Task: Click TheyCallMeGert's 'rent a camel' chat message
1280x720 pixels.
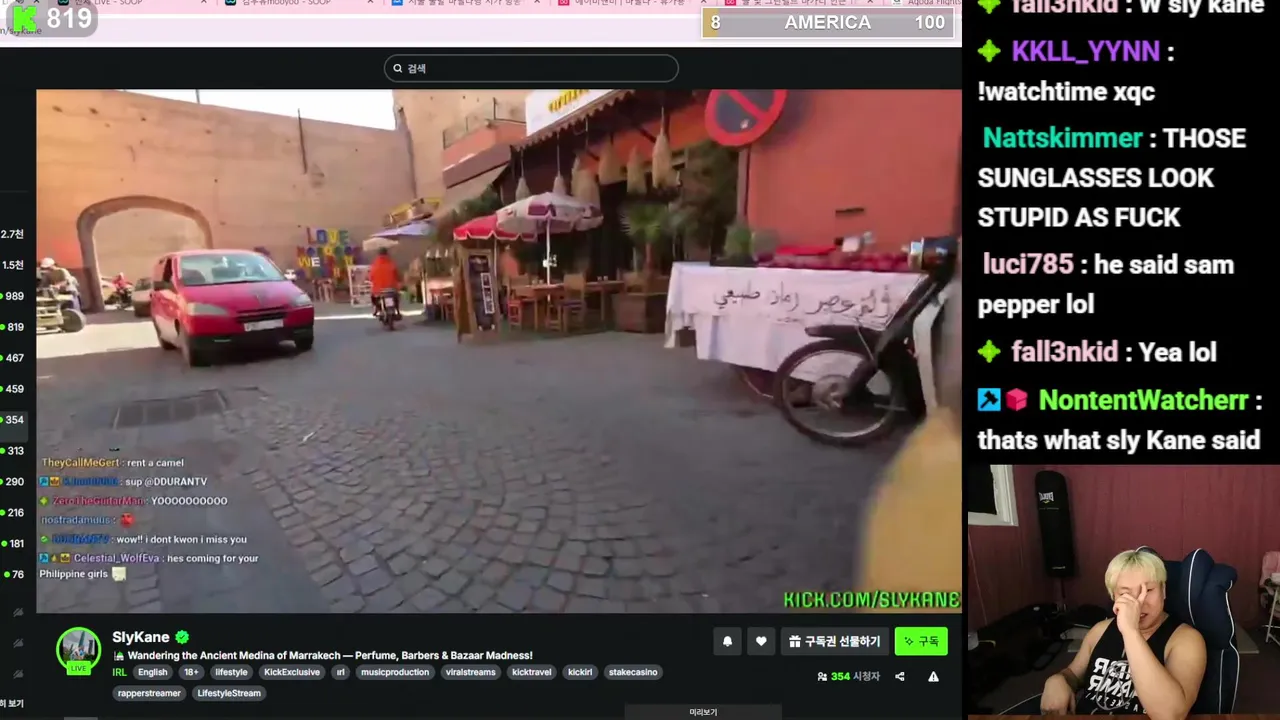Action: (113, 463)
